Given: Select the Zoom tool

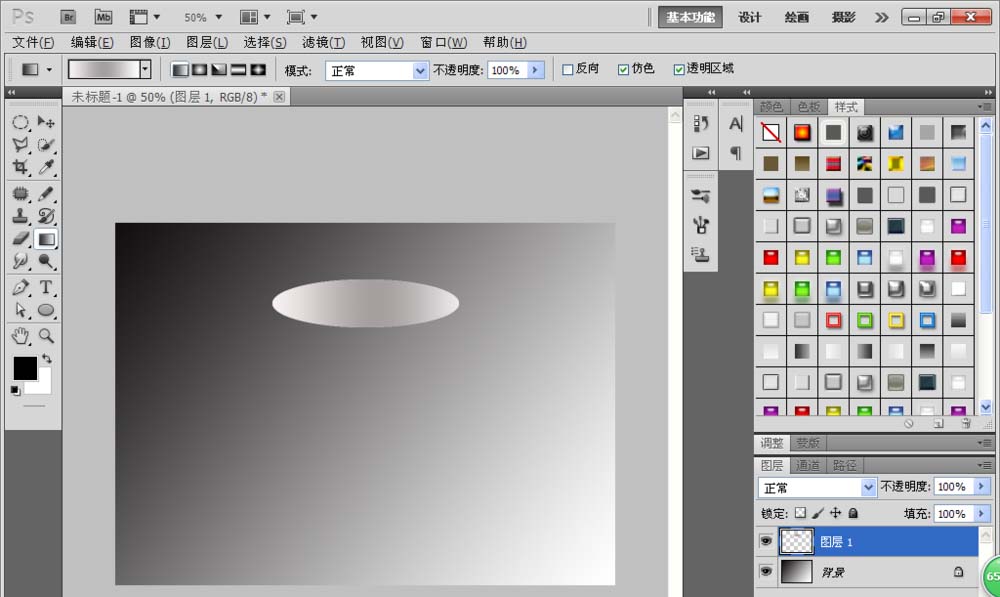Looking at the screenshot, I should 46,336.
